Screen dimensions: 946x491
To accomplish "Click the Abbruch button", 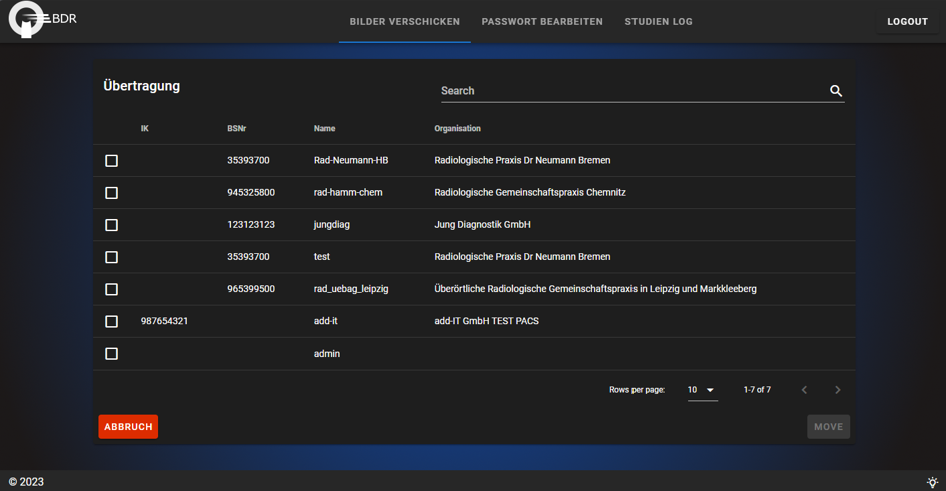I will 129,426.
